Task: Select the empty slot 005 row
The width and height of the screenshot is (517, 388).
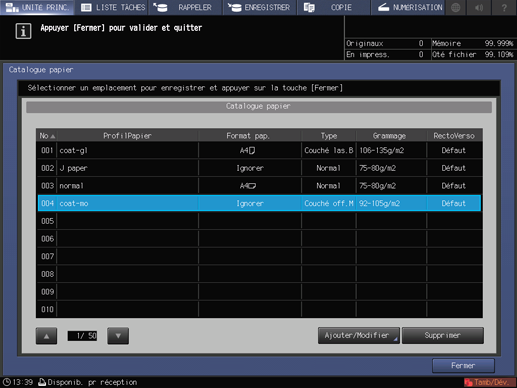Action: click(x=259, y=221)
